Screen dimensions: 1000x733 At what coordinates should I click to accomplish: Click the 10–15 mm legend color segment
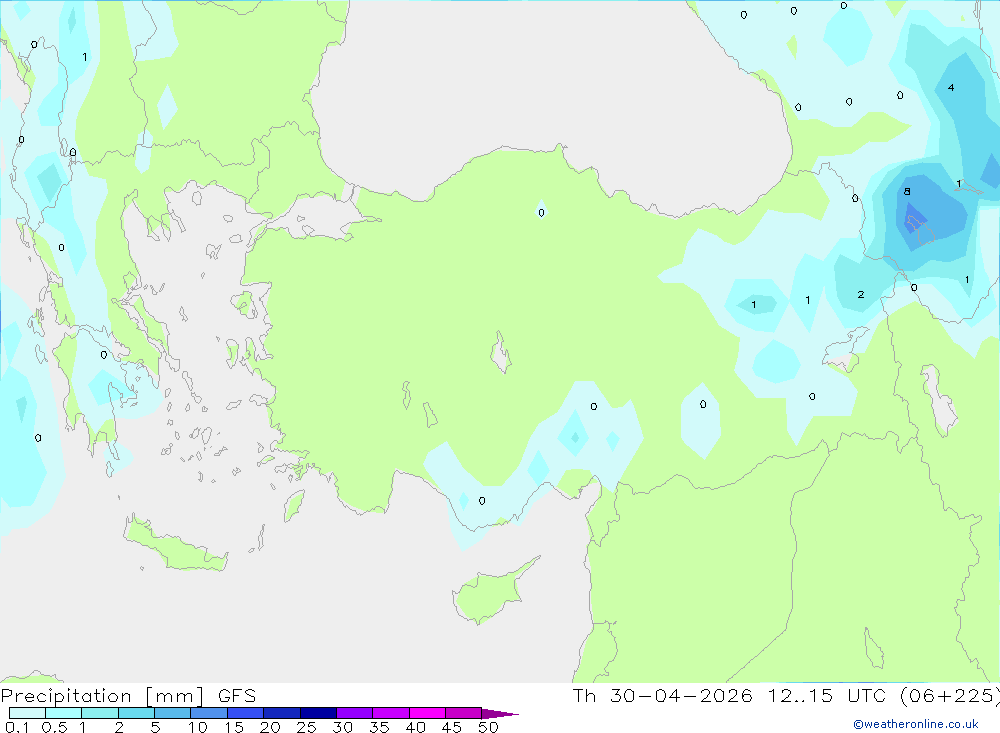pos(209,713)
